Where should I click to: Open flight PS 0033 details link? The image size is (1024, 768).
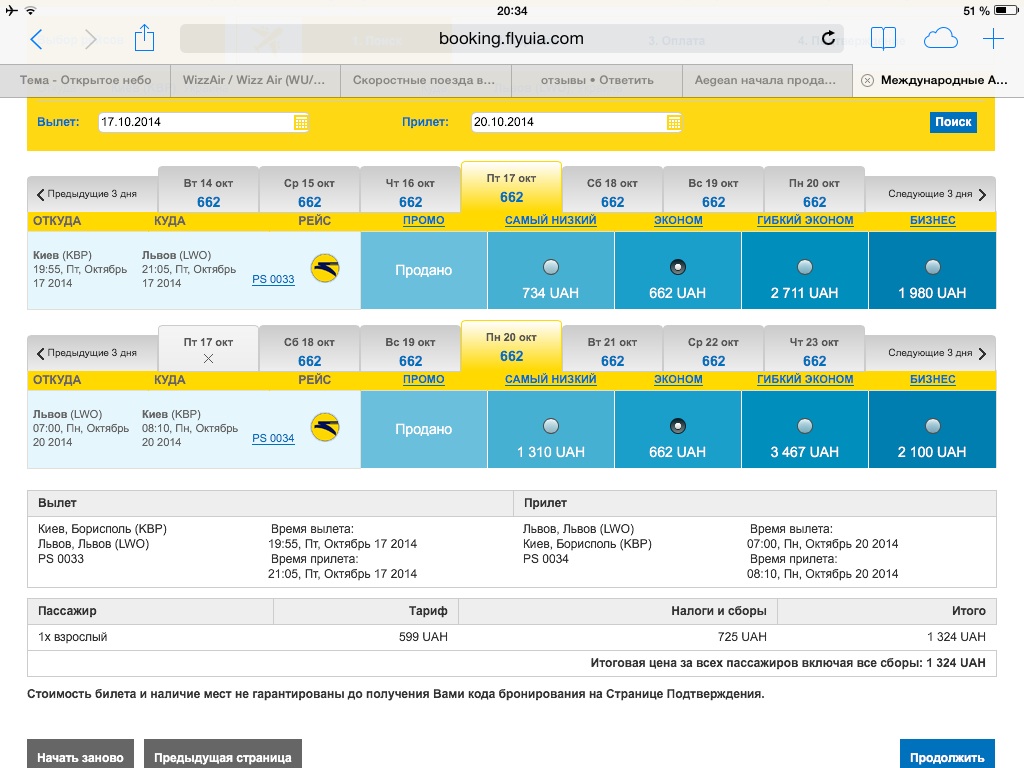[x=273, y=279]
